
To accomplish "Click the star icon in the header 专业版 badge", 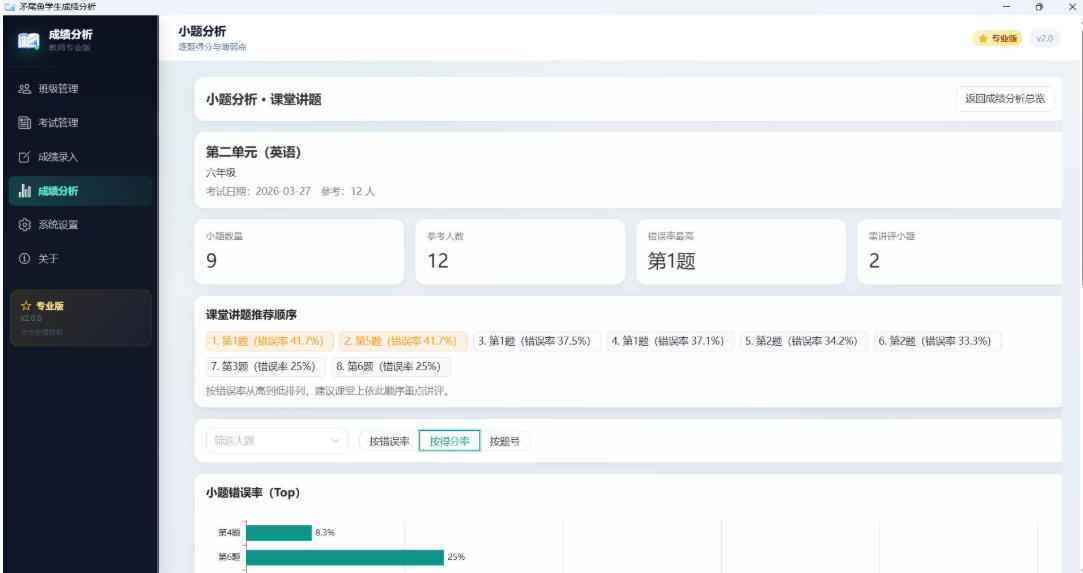I will tap(983, 39).
